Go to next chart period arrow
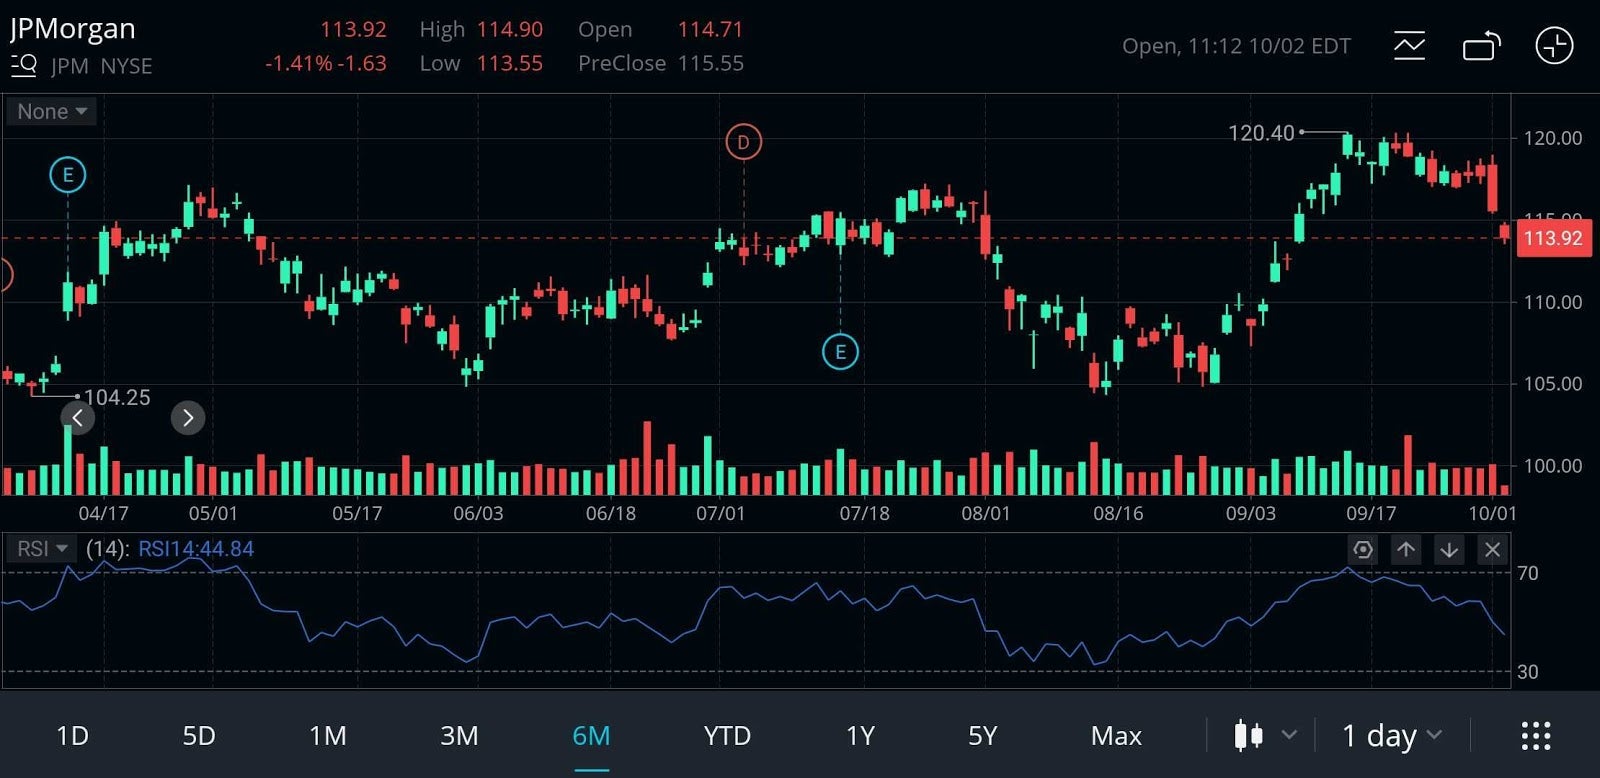The width and height of the screenshot is (1600, 778). click(188, 418)
